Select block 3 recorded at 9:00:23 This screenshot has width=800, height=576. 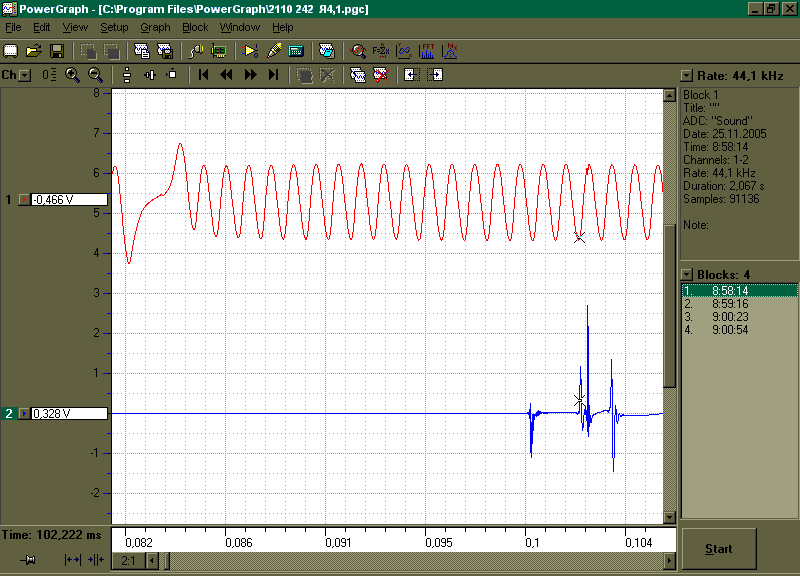(740, 317)
